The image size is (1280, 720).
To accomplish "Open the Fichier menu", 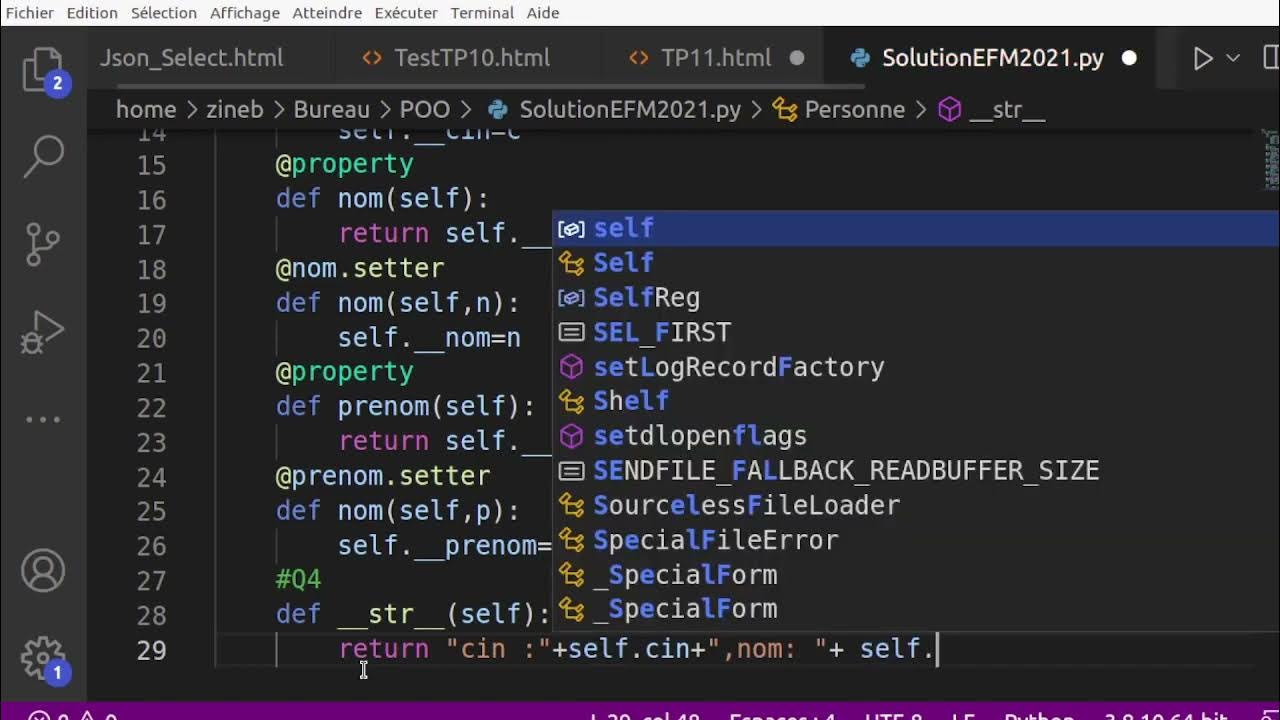I will [29, 13].
